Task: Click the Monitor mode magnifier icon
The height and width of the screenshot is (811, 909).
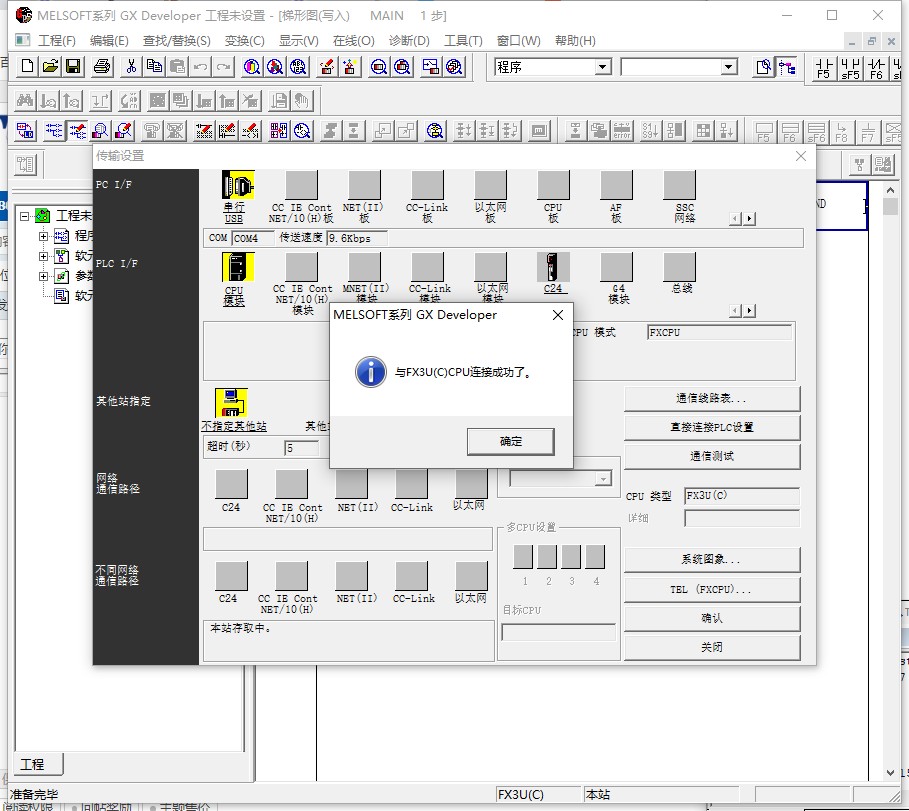Action: (x=100, y=130)
